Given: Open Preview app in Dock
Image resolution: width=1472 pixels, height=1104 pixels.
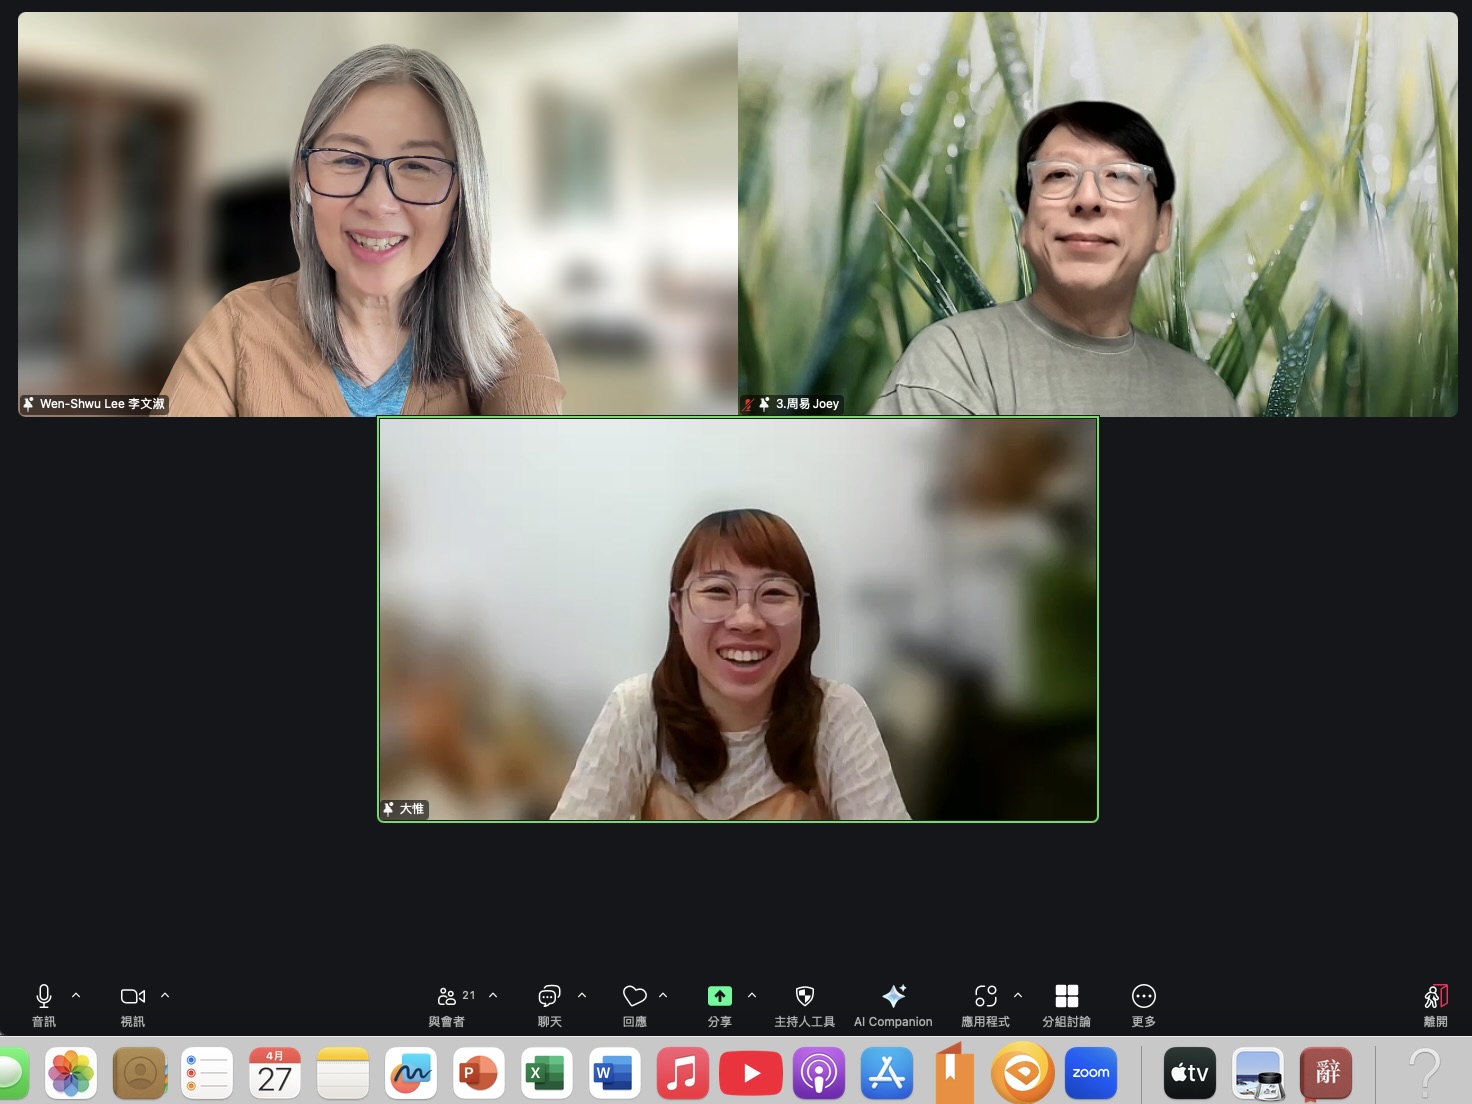Looking at the screenshot, I should 1258,1074.
